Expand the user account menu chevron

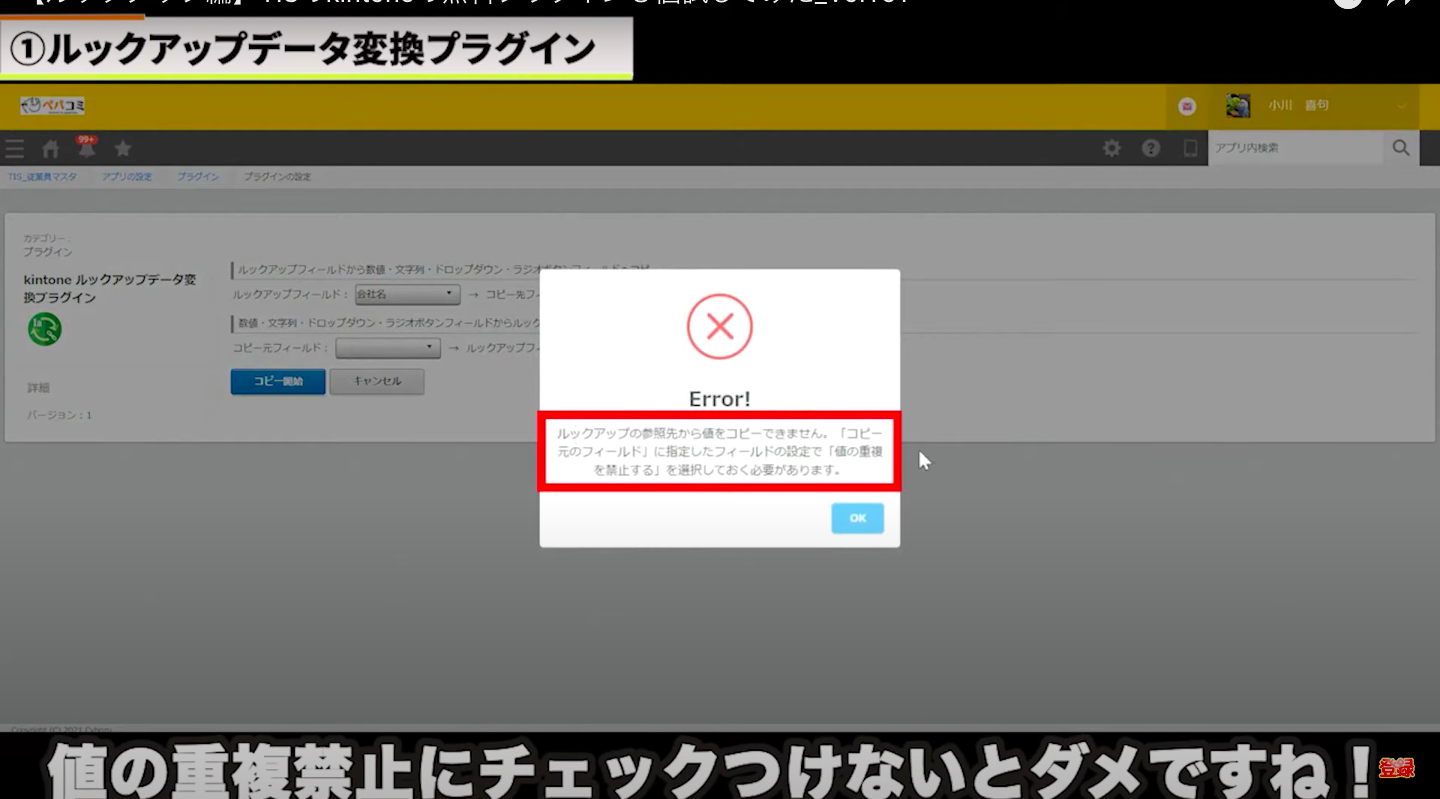(x=1401, y=106)
